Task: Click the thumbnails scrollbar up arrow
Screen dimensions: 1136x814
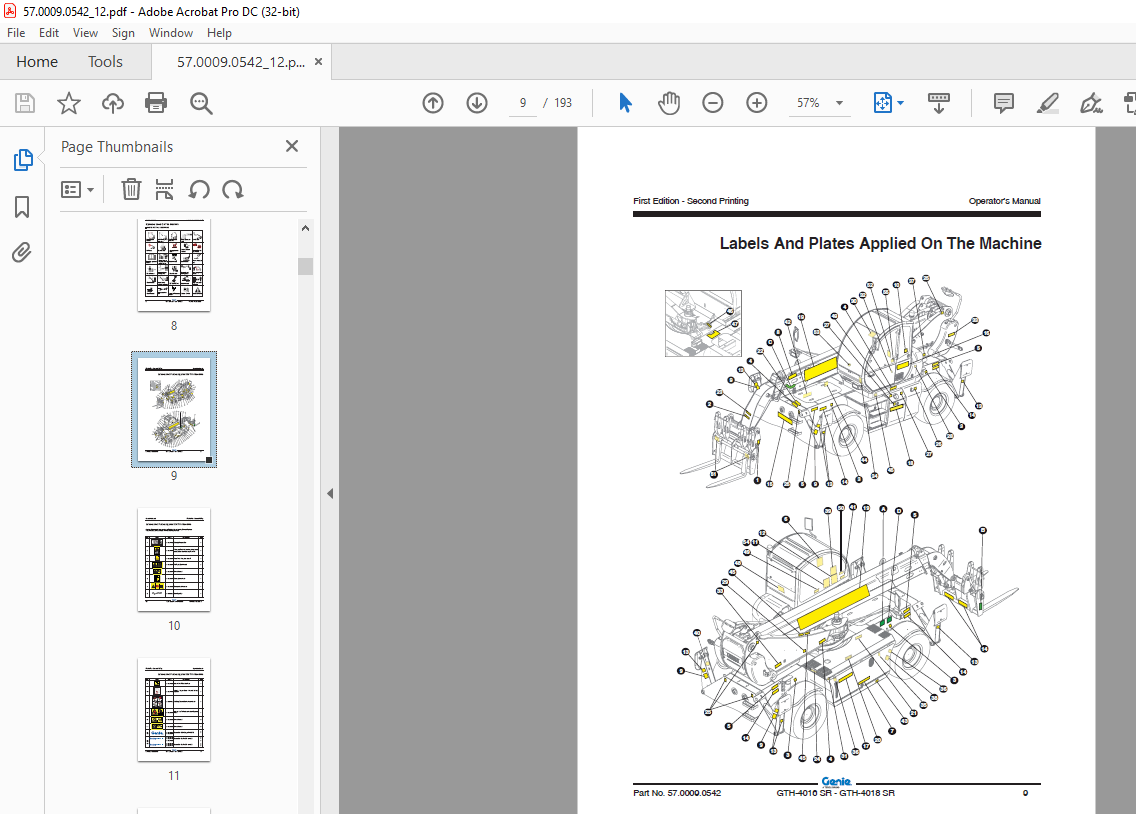Action: click(305, 228)
